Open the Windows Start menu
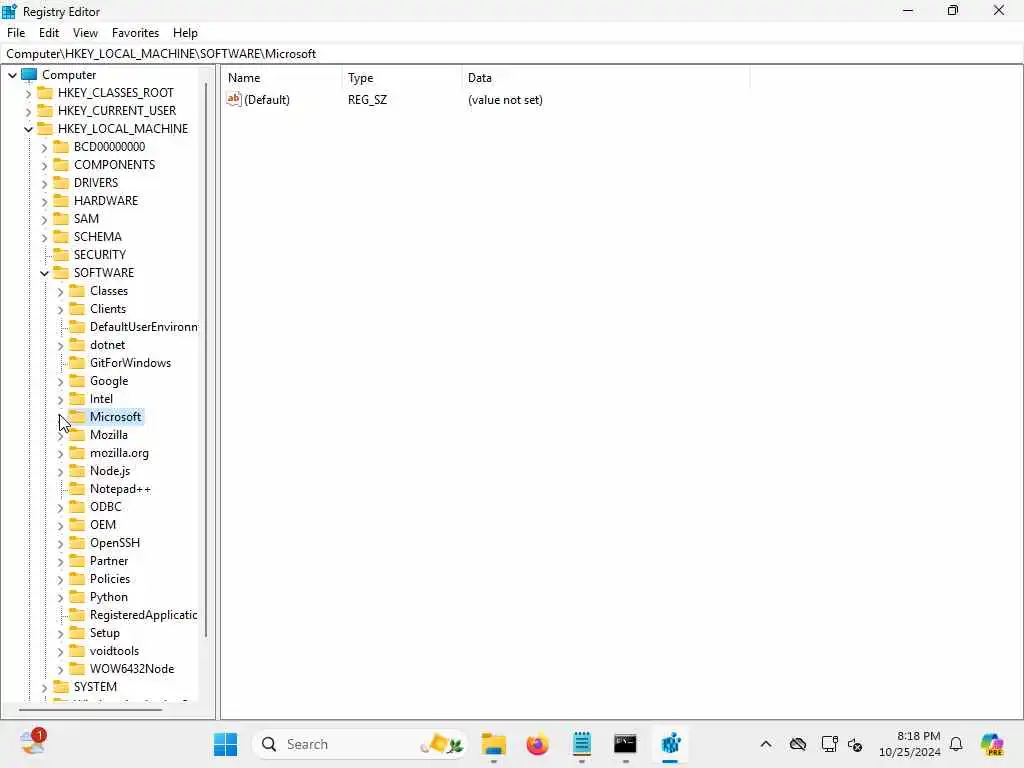 [x=225, y=744]
